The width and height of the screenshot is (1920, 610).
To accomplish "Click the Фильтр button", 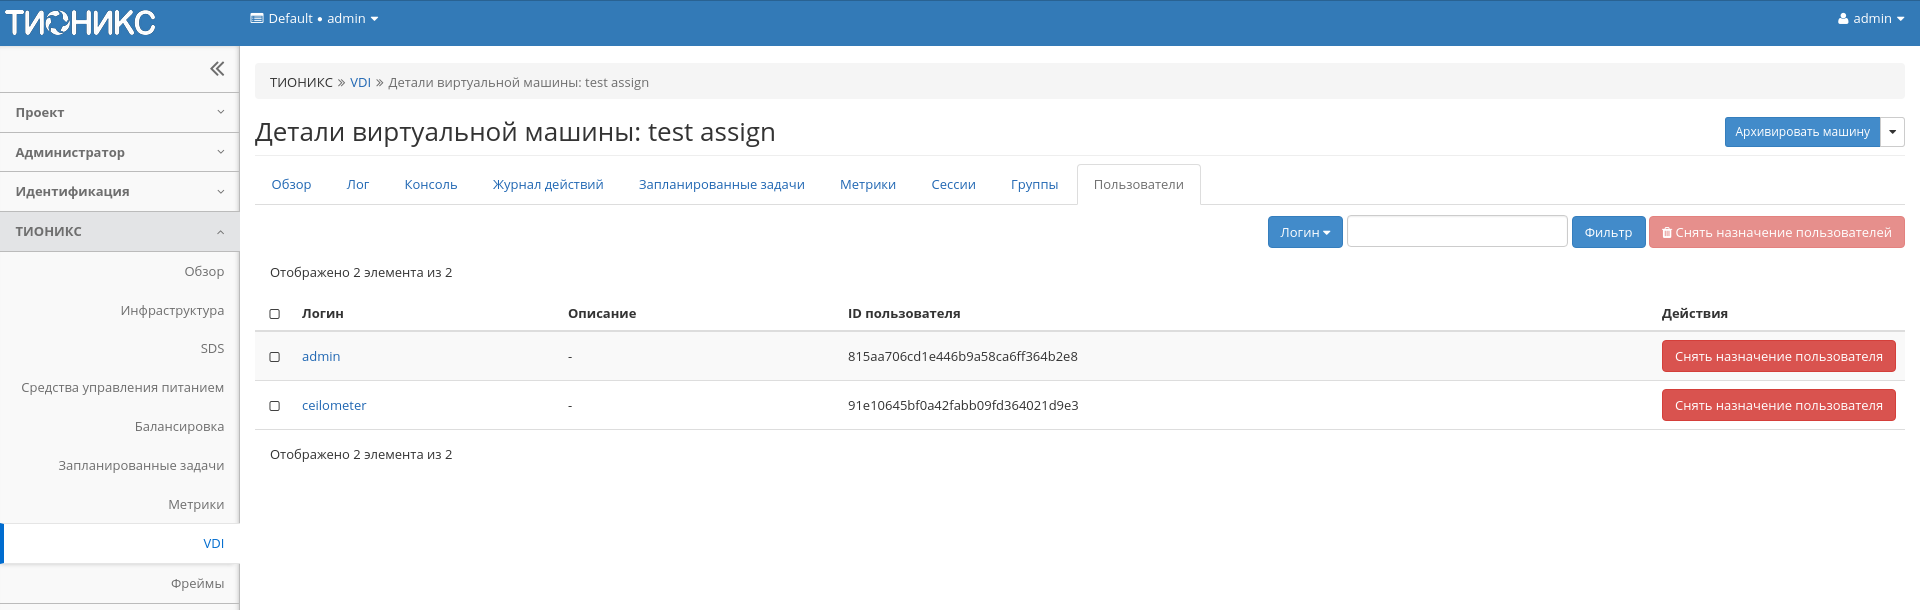I will 1607,232.
